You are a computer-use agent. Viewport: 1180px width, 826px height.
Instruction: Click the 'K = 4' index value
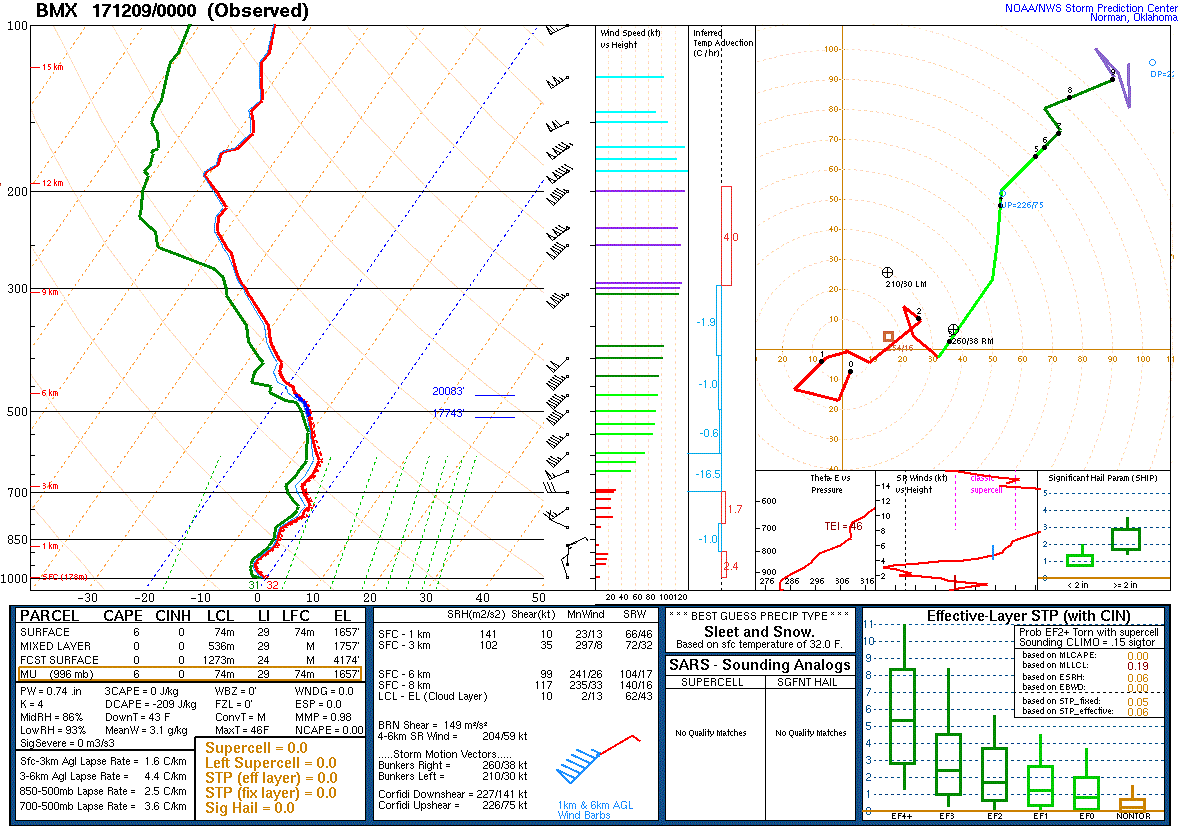[34, 704]
